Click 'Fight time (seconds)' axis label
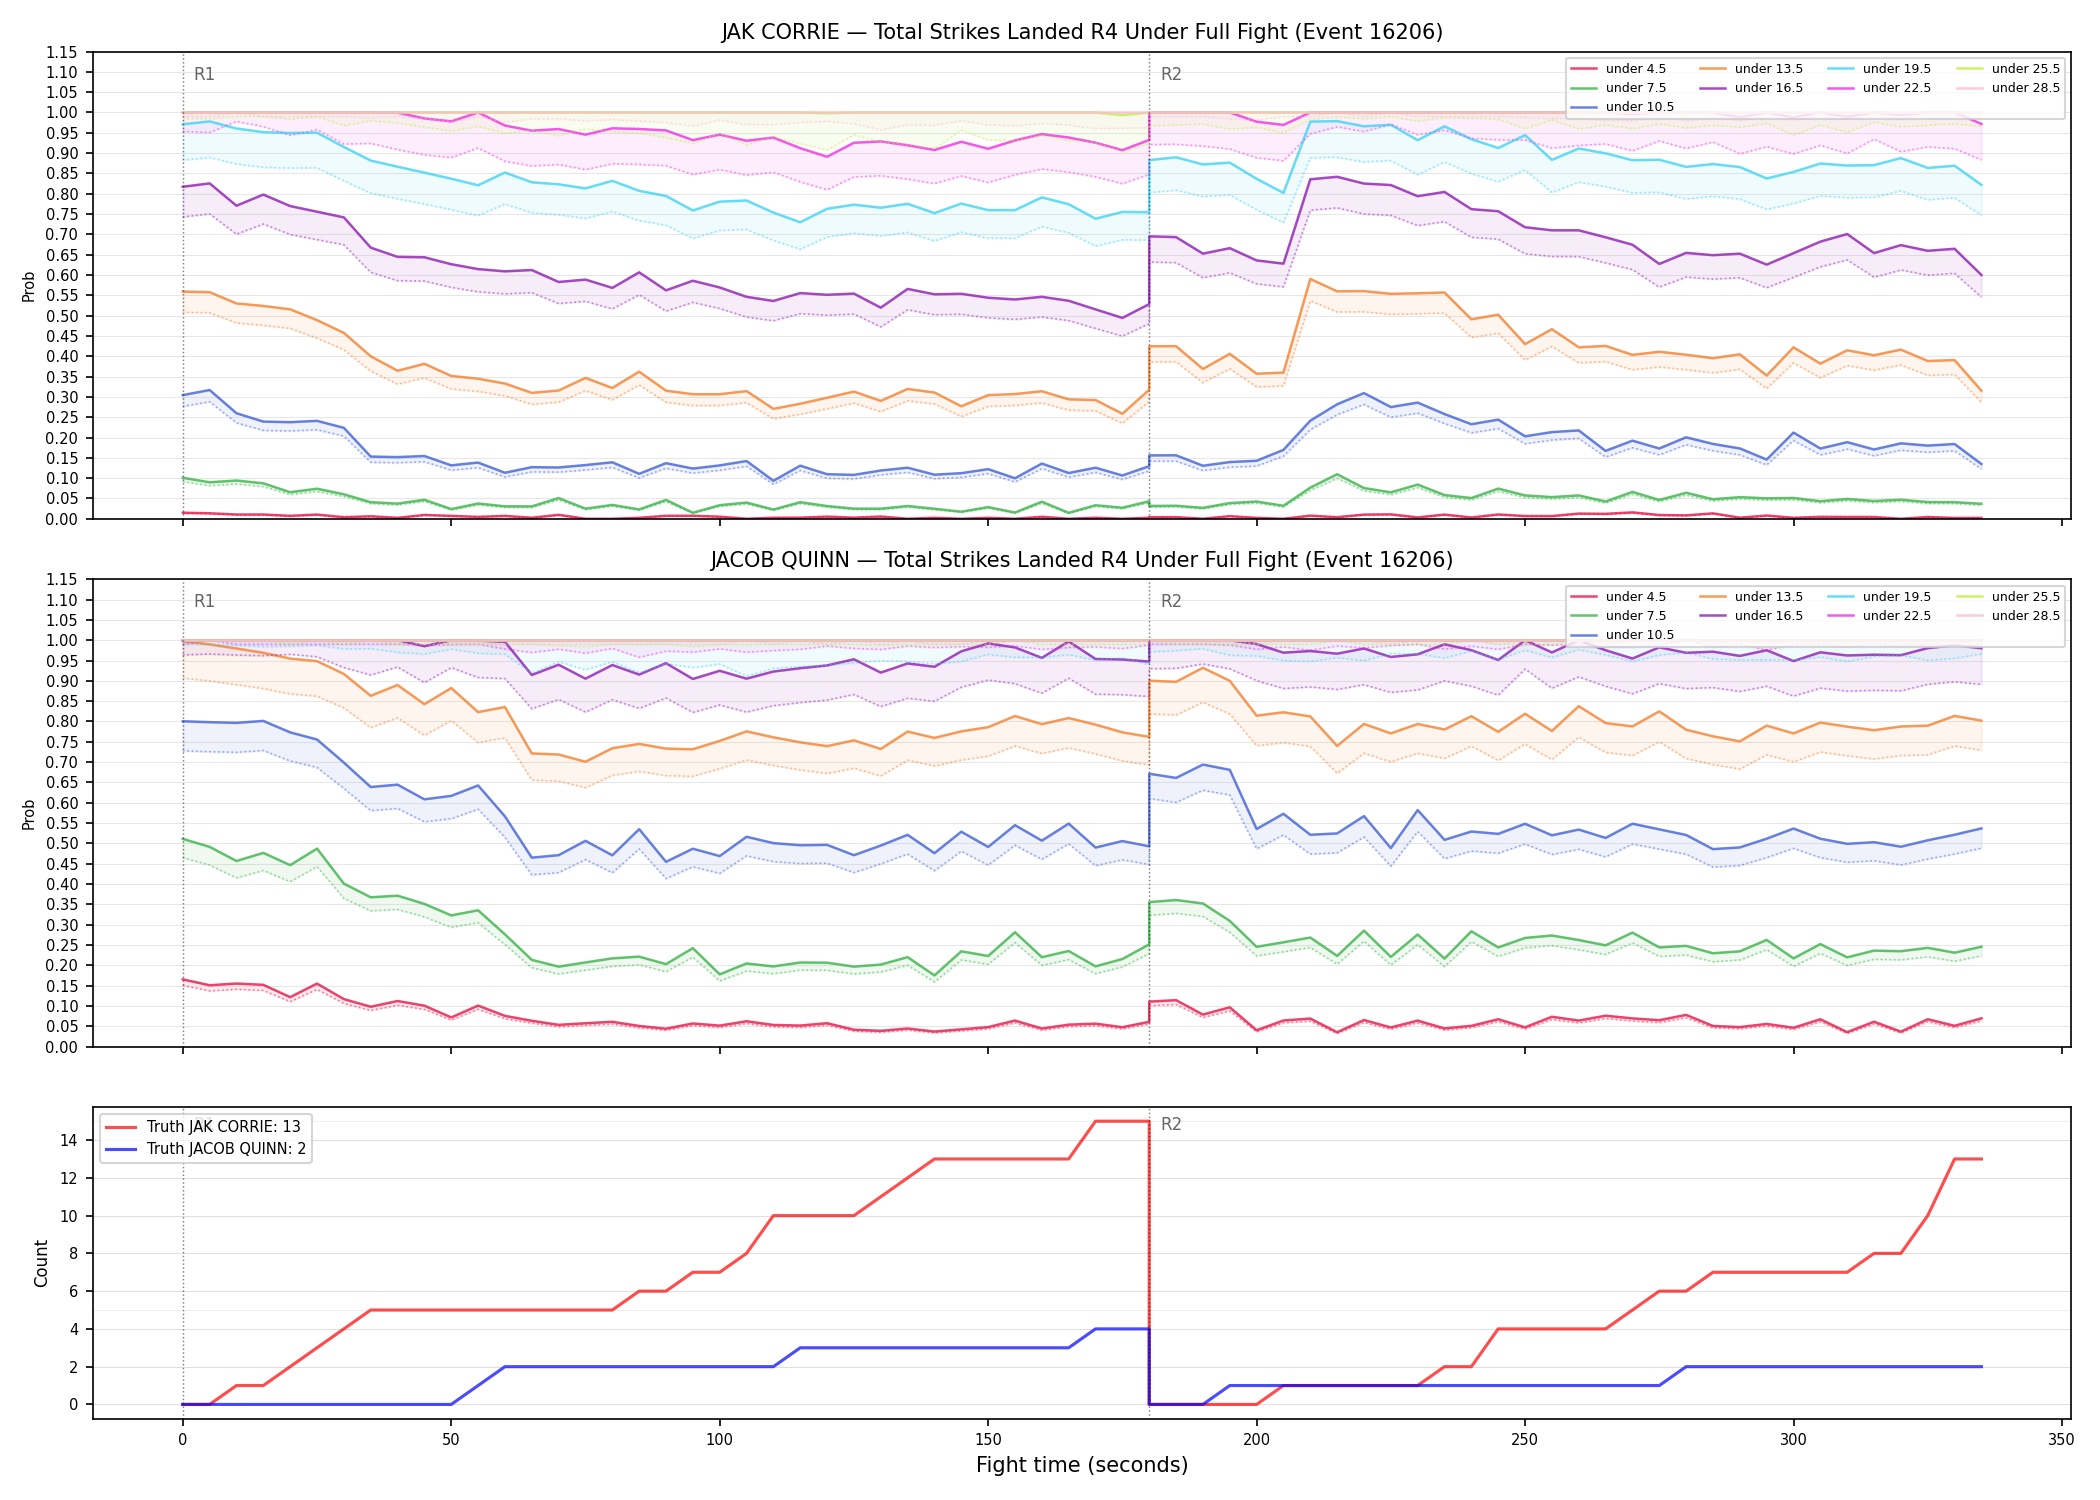 [x=1082, y=1465]
